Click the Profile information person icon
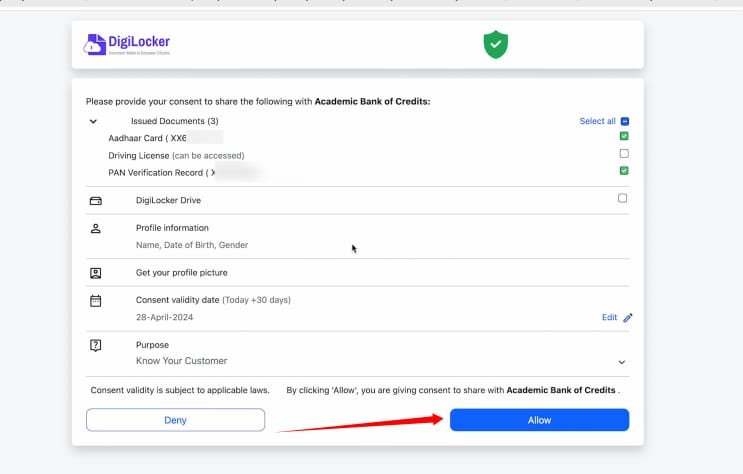 96,229
